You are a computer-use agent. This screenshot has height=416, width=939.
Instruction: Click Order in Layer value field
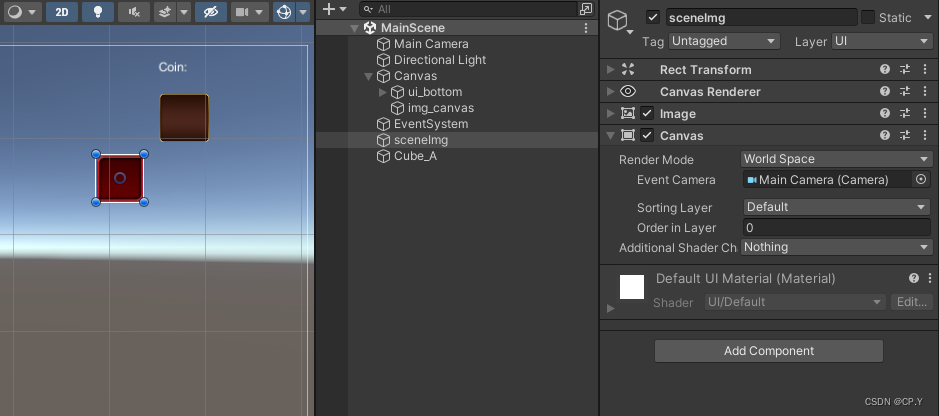836,227
